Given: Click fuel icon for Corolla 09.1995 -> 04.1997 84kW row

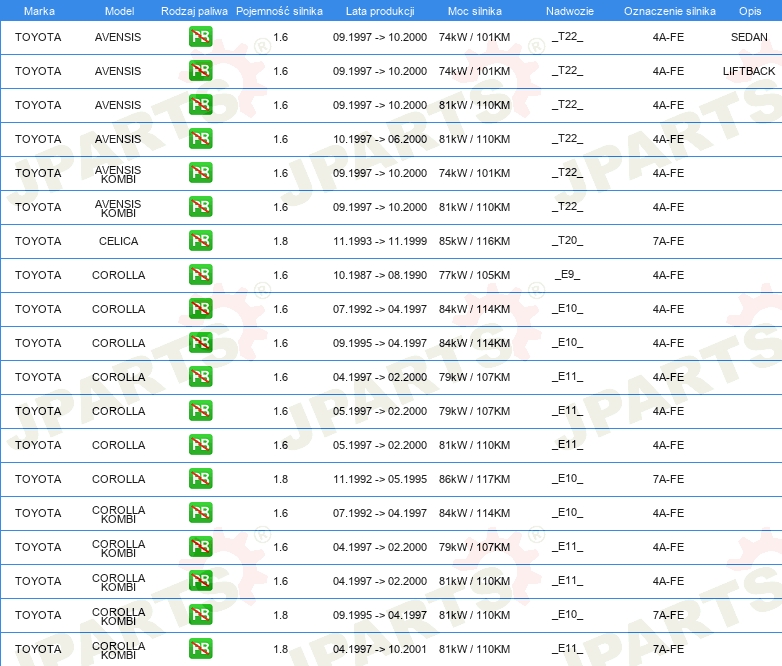Looking at the screenshot, I should tap(200, 342).
